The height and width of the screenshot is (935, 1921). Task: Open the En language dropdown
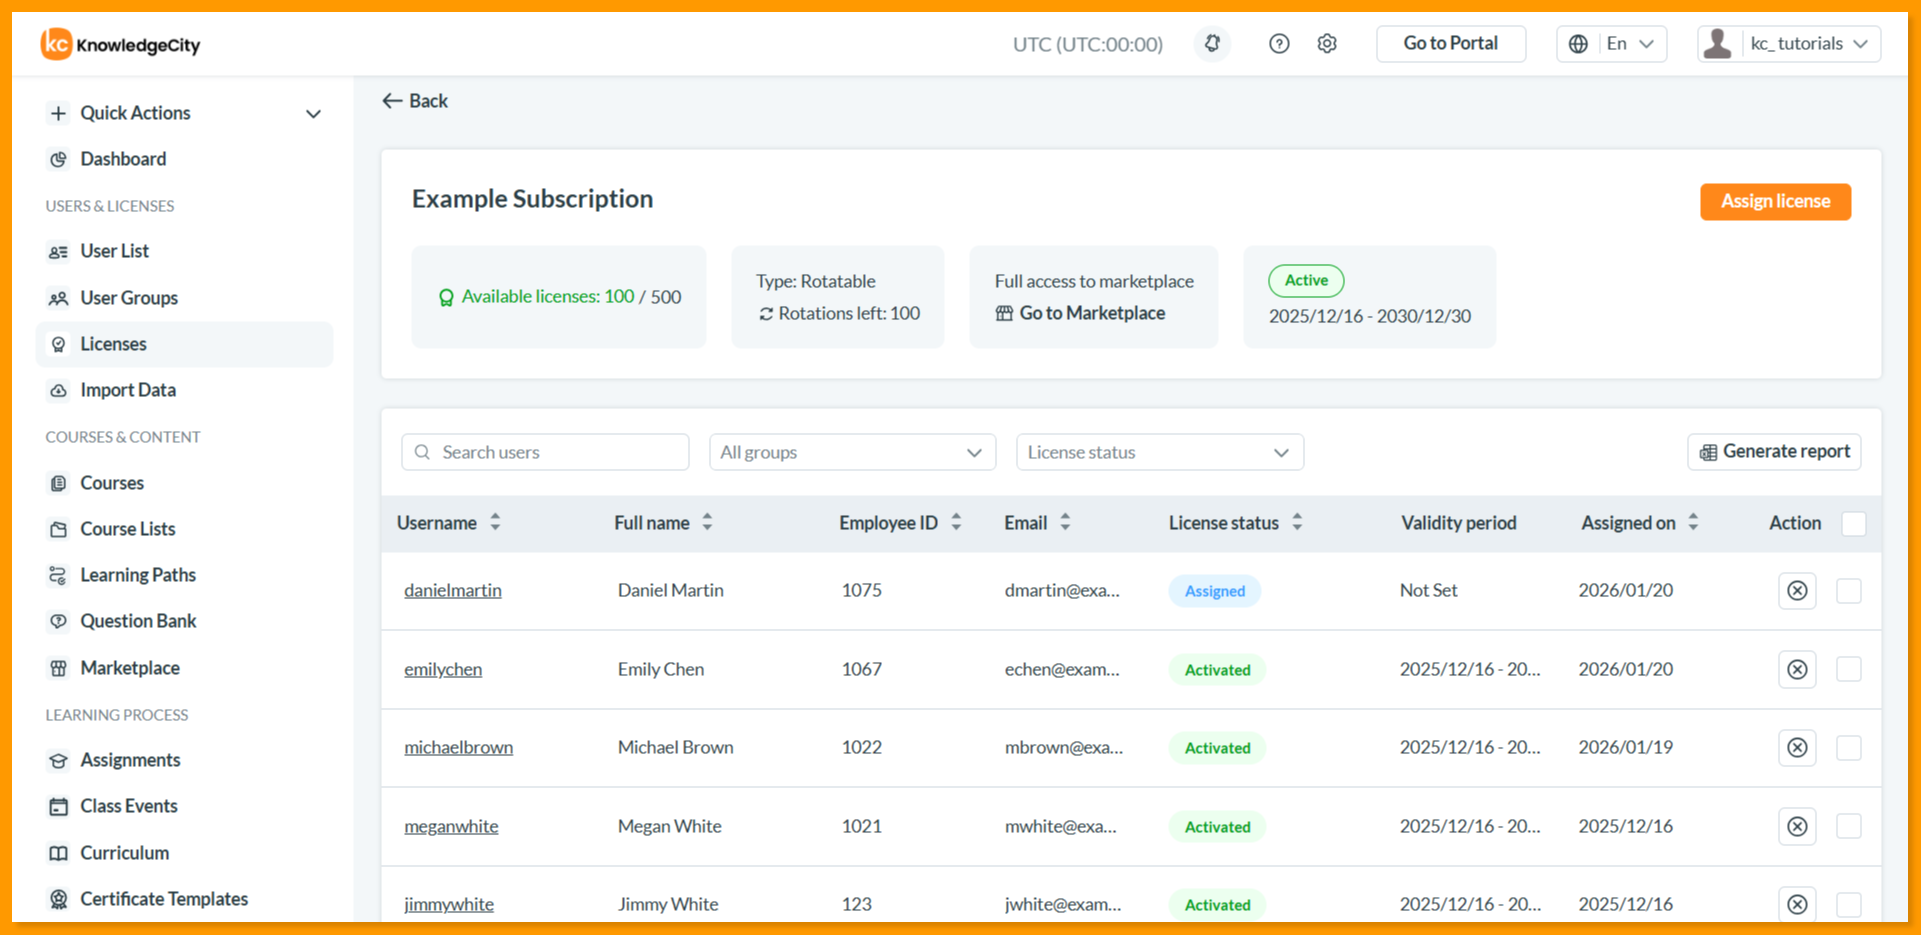tap(1612, 44)
